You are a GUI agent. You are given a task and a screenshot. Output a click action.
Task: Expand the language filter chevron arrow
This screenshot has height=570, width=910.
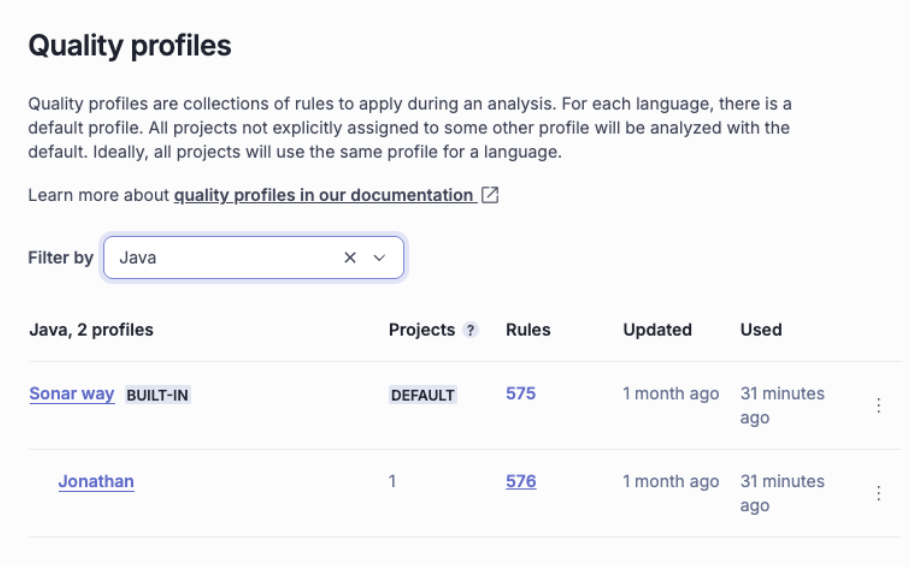coord(379,258)
